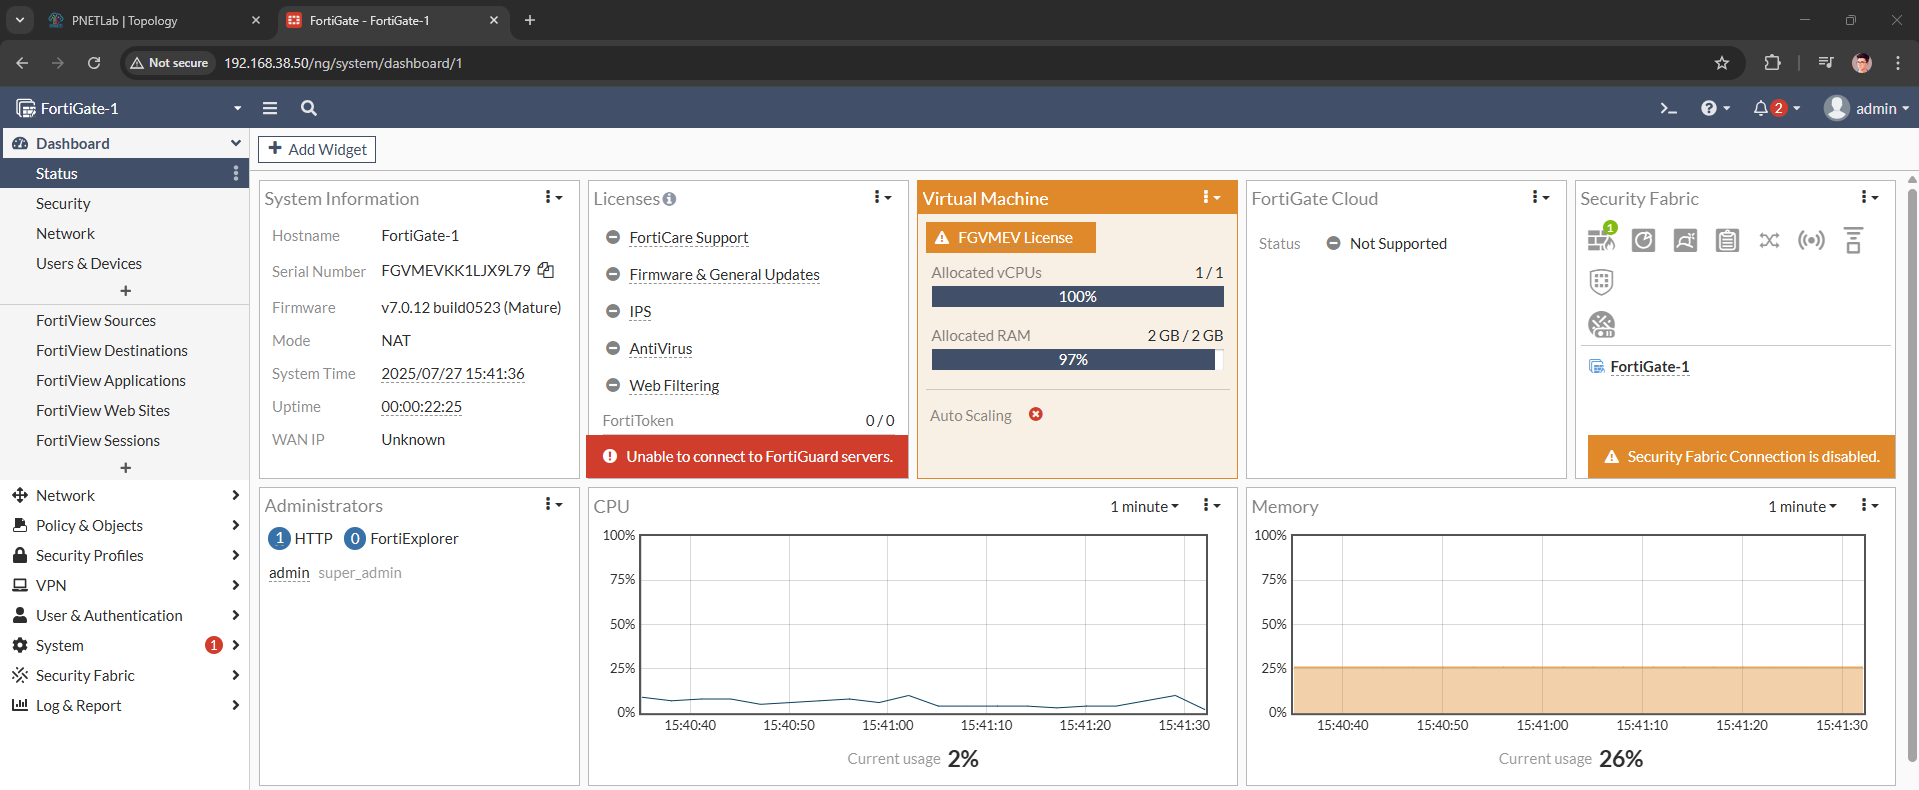The width and height of the screenshot is (1919, 790).
Task: Expand the Network menu section
Action: [x=124, y=495]
